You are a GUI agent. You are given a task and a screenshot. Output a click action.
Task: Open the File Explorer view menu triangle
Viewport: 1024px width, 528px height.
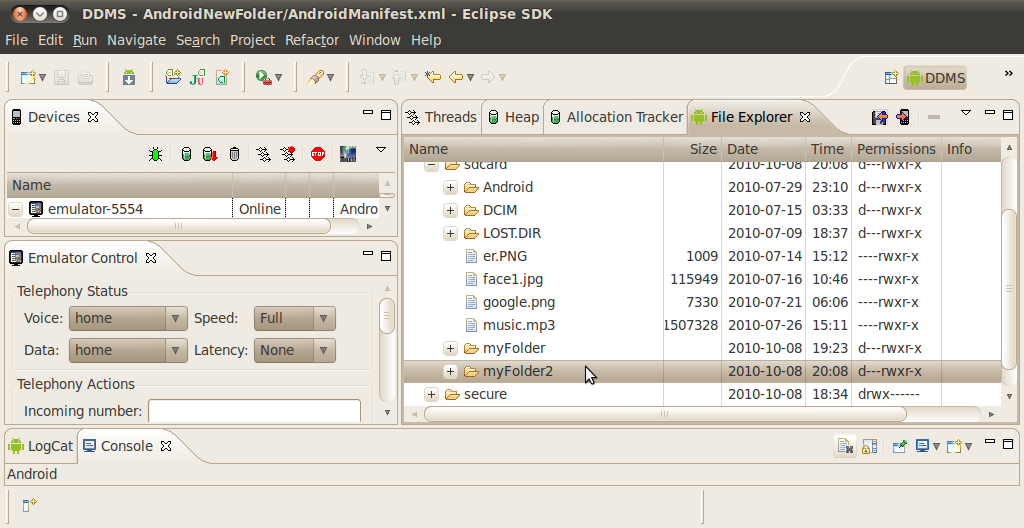pos(966,113)
